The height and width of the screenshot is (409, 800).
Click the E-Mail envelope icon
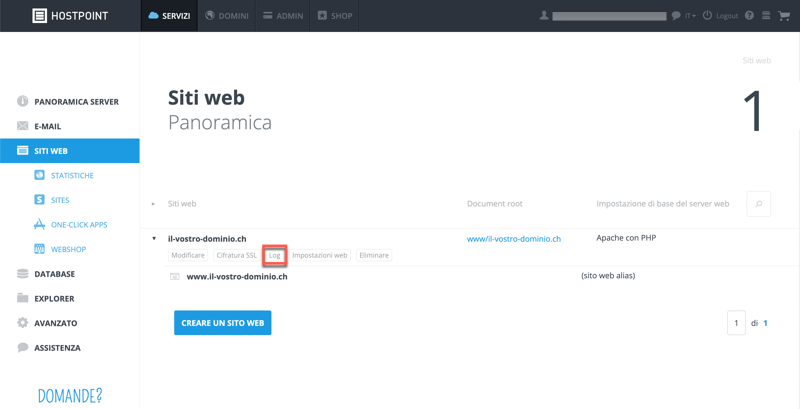(x=22, y=126)
